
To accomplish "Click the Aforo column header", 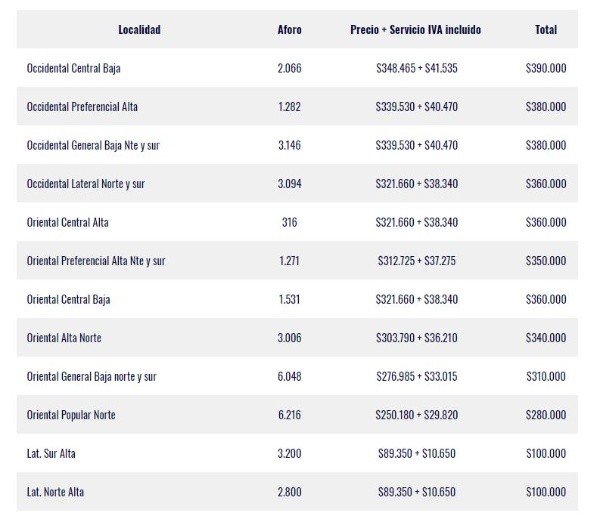I will tap(289, 30).
